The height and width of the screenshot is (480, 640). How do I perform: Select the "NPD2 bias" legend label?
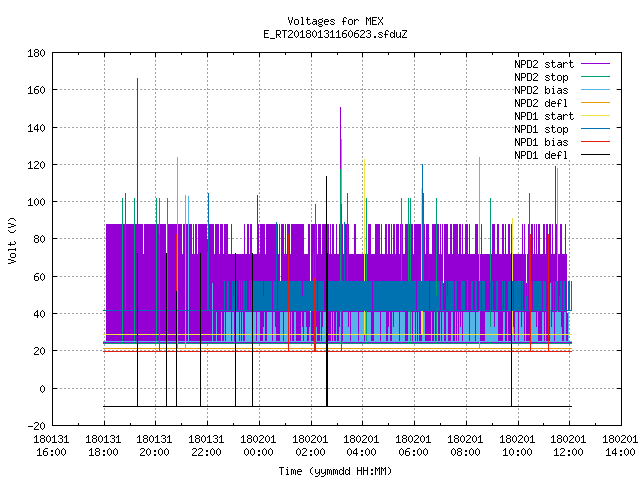click(x=541, y=90)
